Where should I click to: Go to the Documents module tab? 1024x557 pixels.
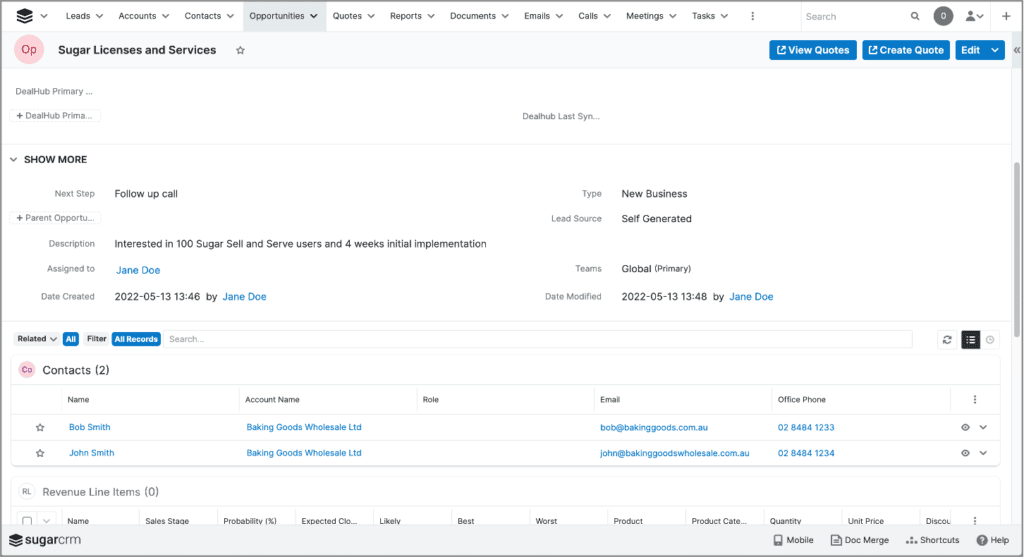(x=473, y=16)
